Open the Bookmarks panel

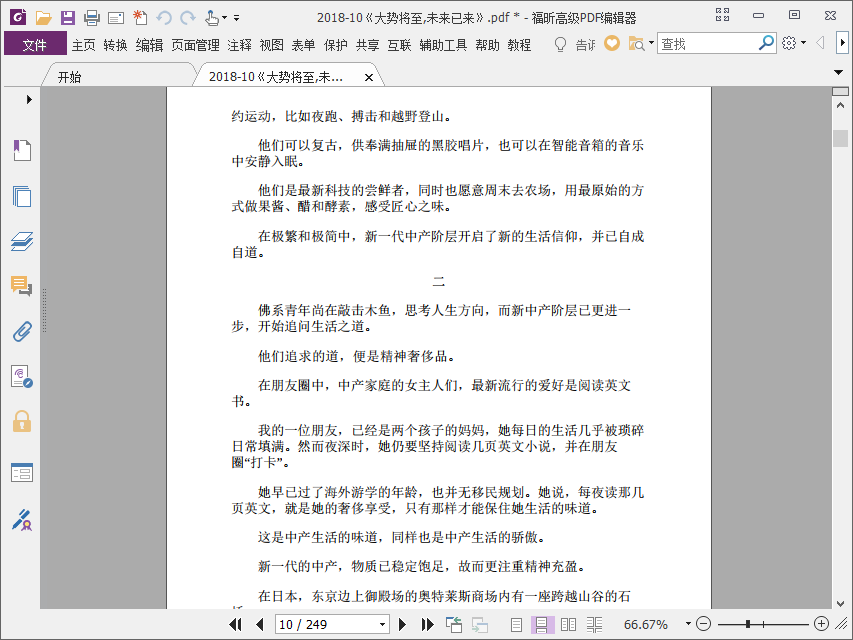(22, 150)
